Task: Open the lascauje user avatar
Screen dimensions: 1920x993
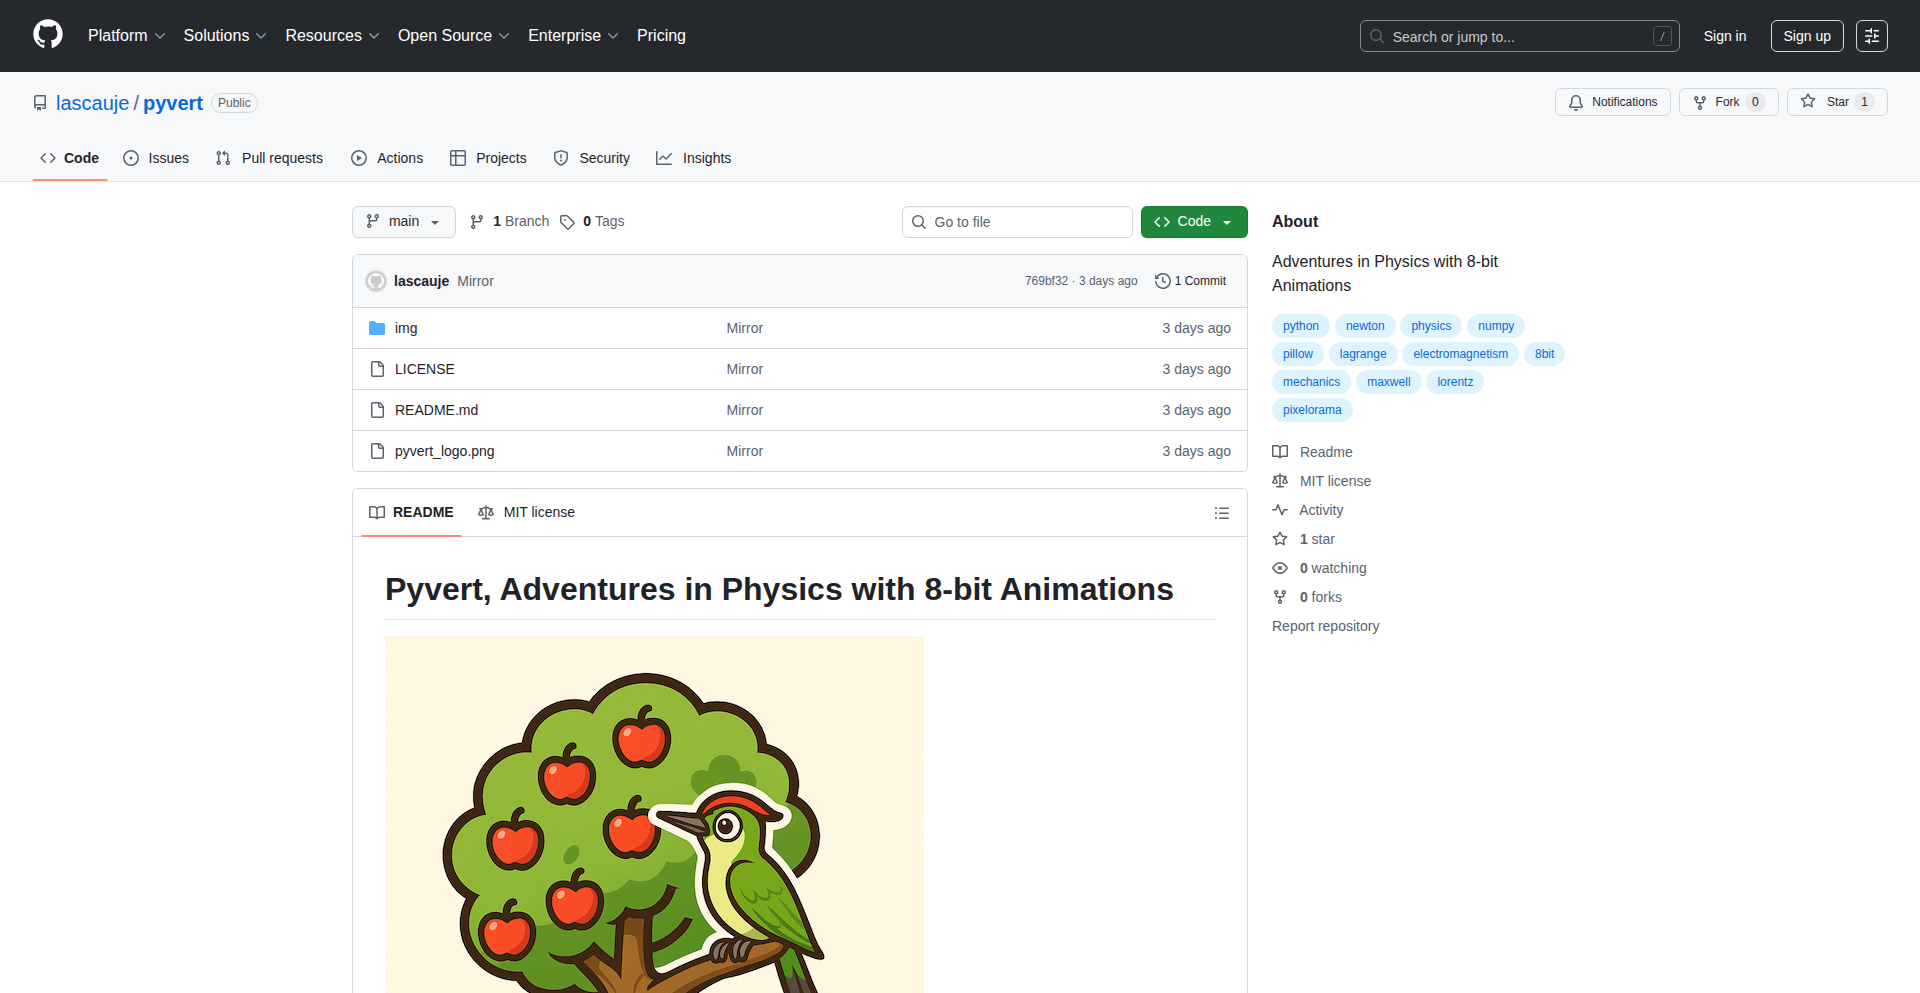Action: click(x=376, y=281)
